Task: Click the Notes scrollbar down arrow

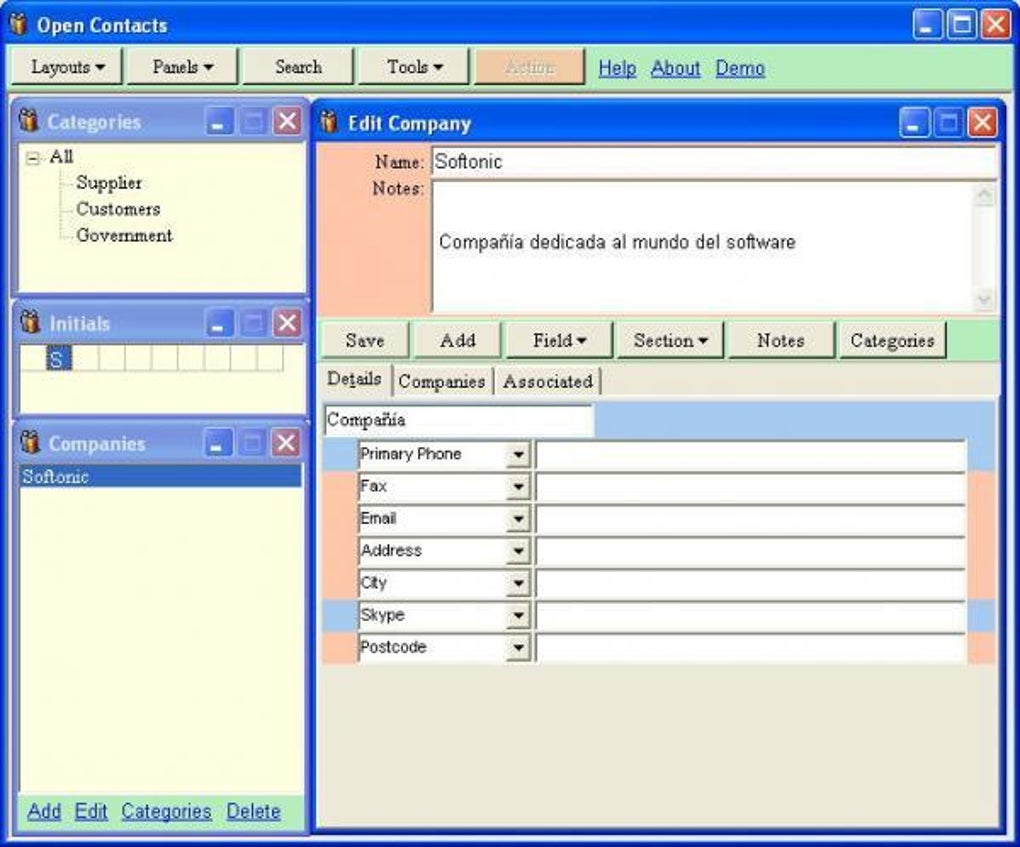Action: (x=984, y=299)
